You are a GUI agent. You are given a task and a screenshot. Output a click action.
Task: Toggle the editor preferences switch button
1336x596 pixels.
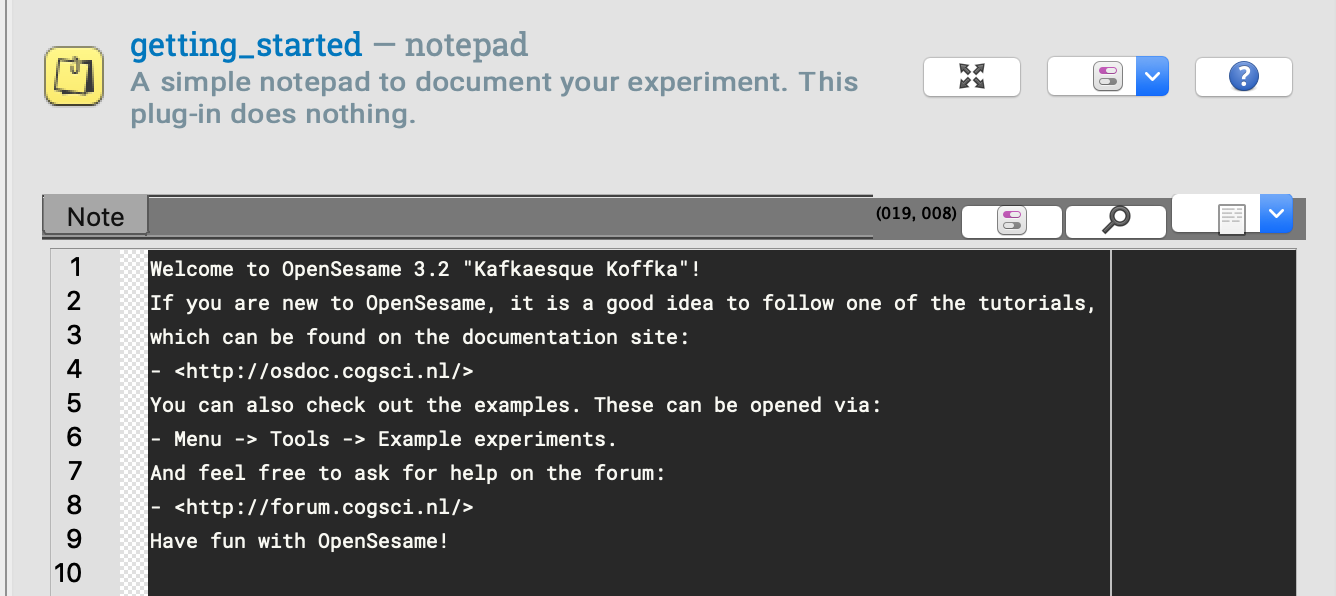(x=1011, y=221)
